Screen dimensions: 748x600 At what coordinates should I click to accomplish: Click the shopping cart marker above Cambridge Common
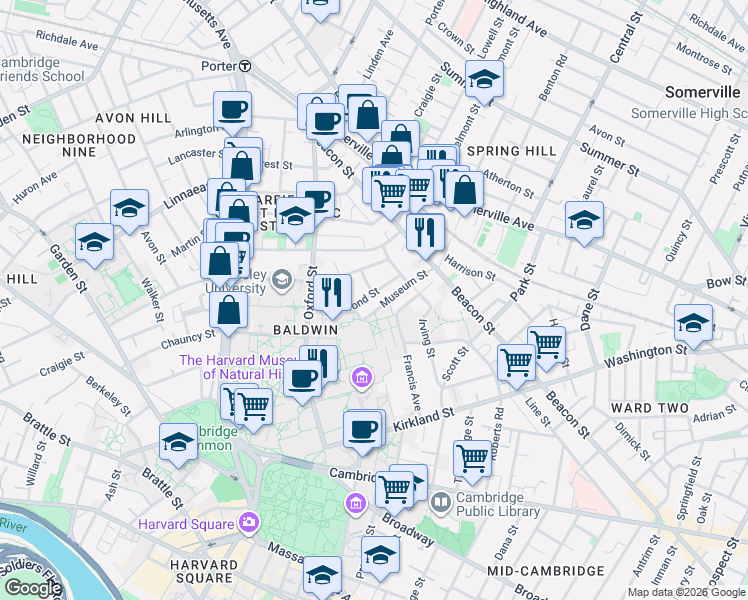(253, 407)
